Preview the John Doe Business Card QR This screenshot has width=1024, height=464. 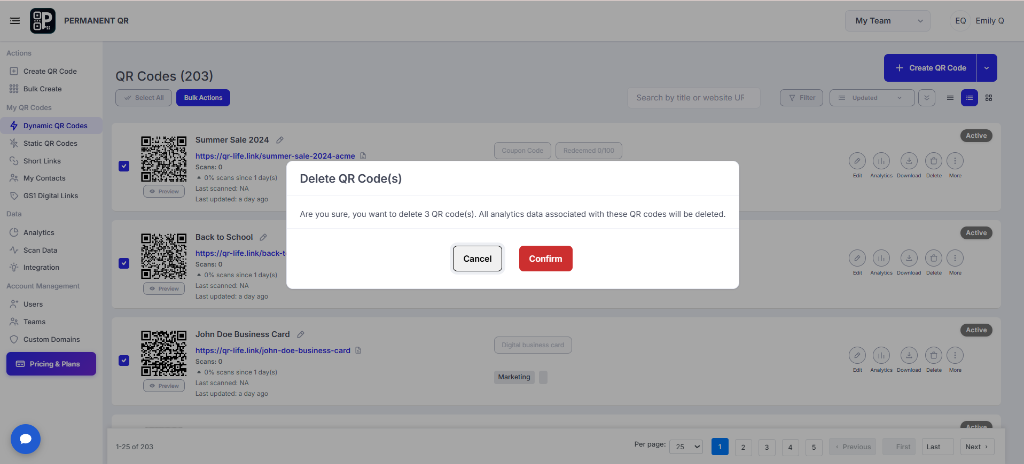click(164, 386)
